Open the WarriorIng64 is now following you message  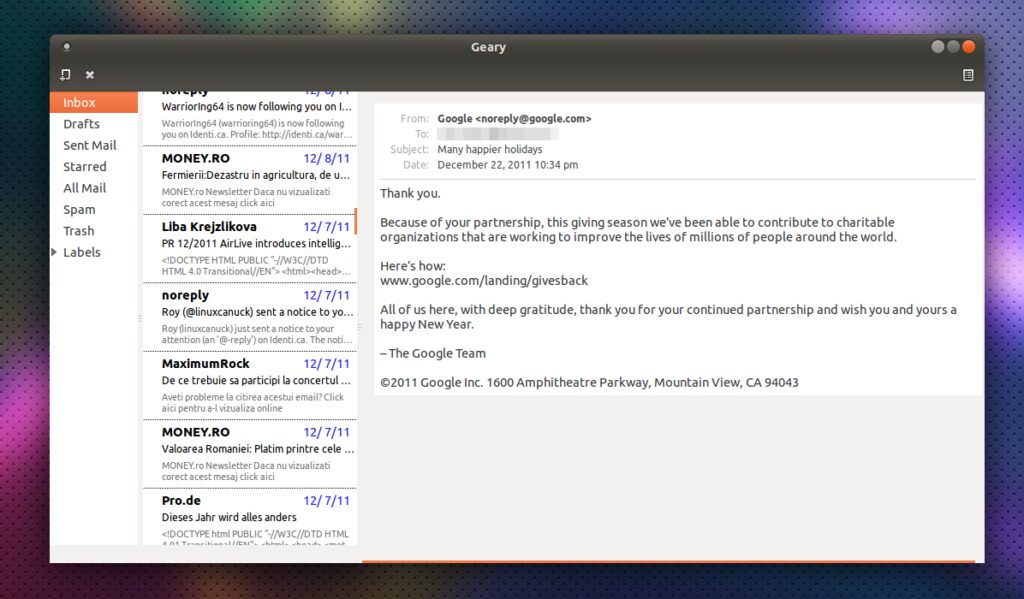coord(250,118)
